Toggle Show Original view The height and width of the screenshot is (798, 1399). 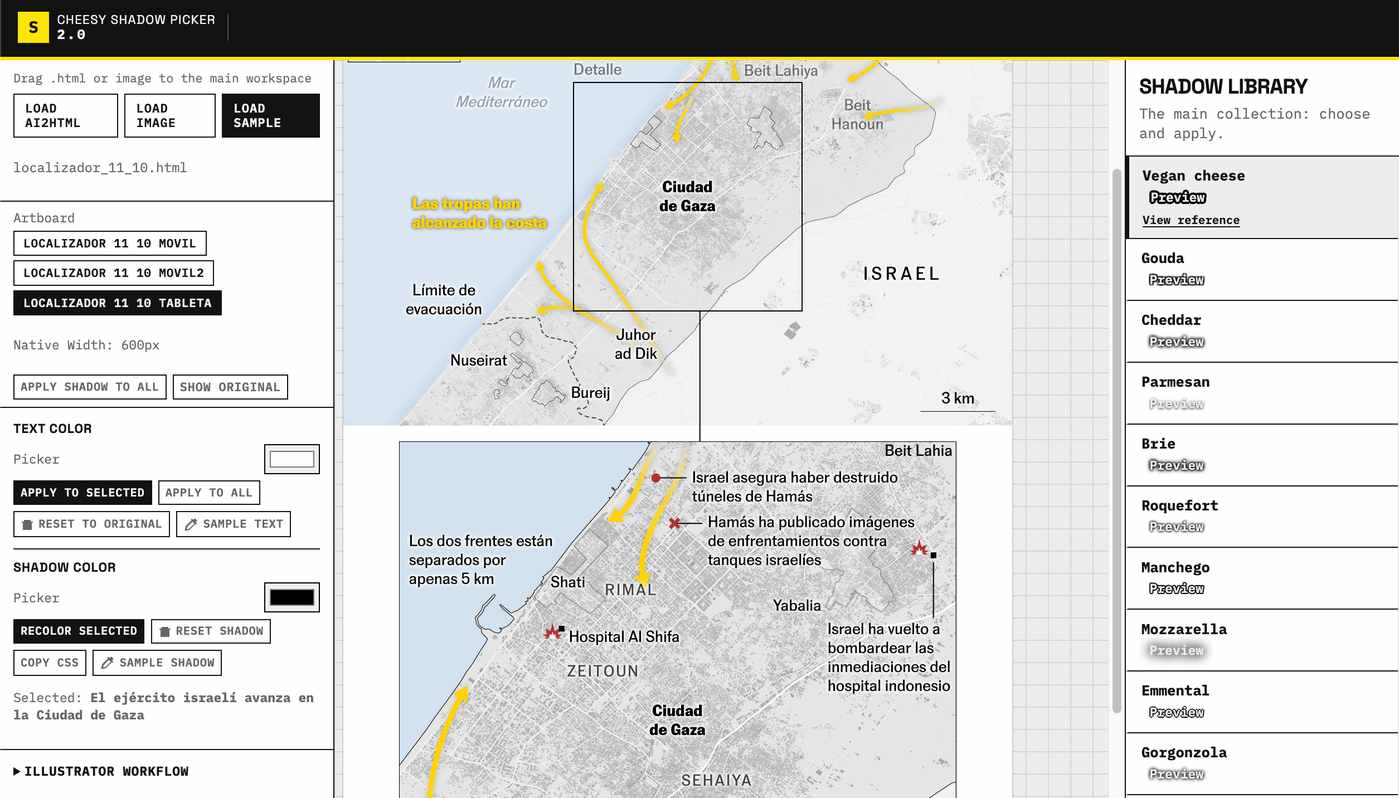230,387
